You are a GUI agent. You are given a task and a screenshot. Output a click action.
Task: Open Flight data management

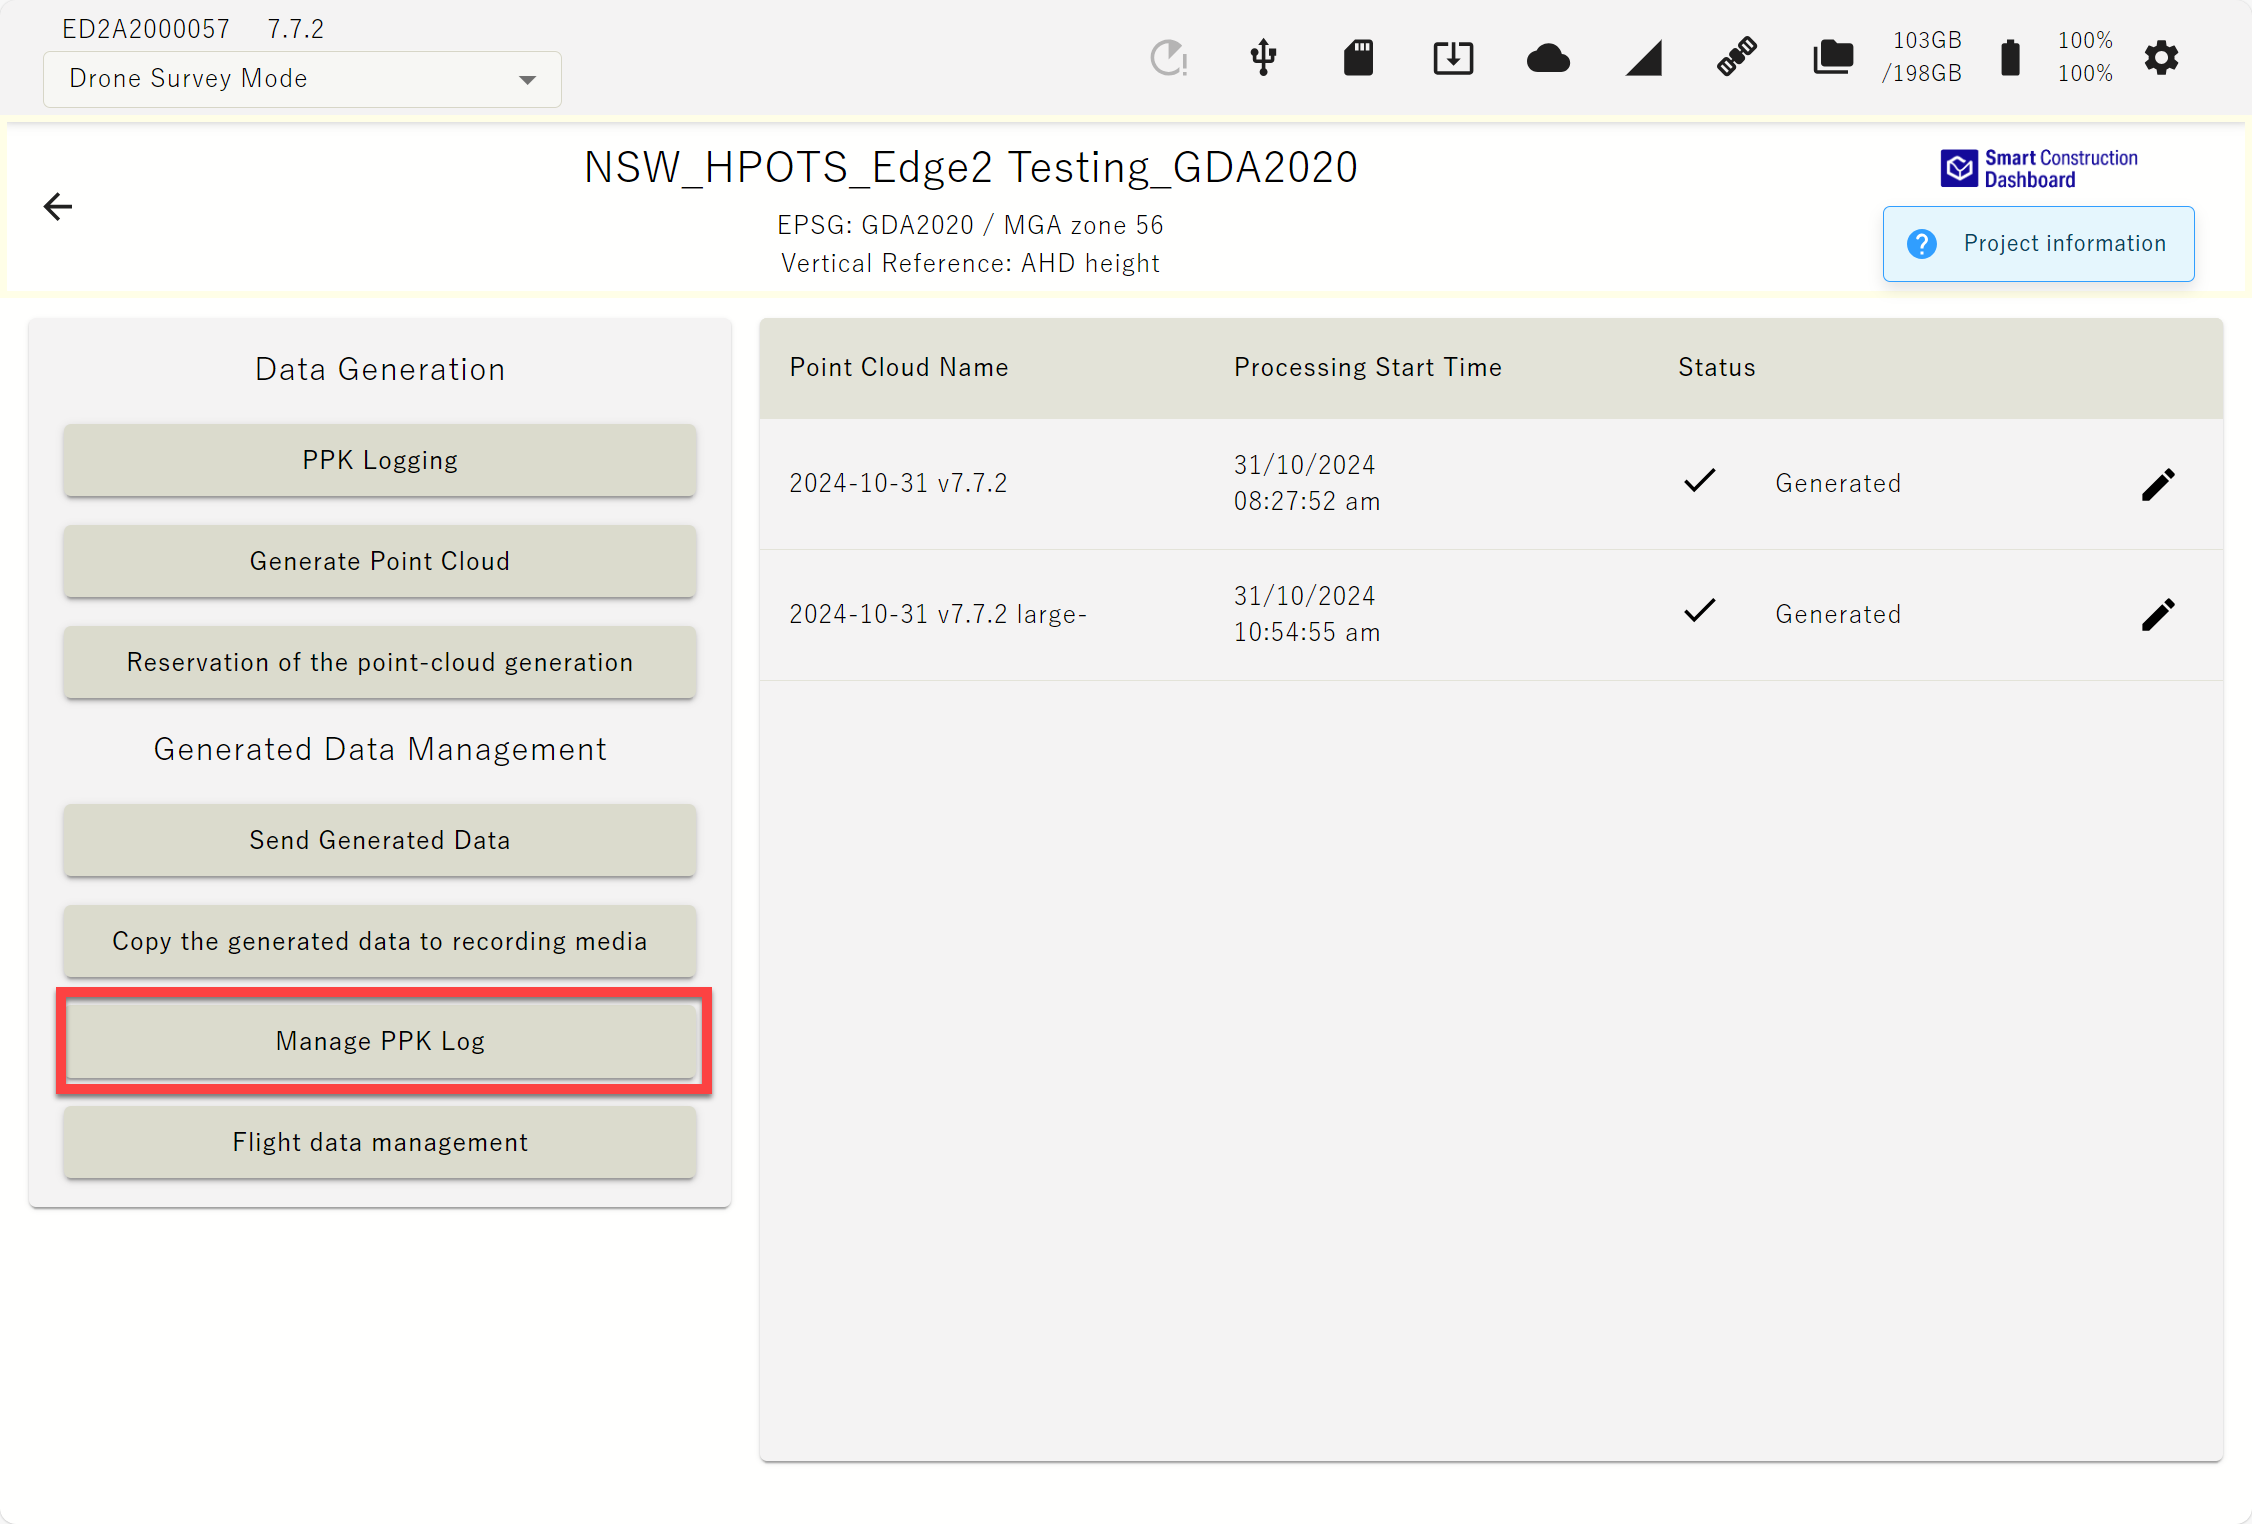(380, 1142)
